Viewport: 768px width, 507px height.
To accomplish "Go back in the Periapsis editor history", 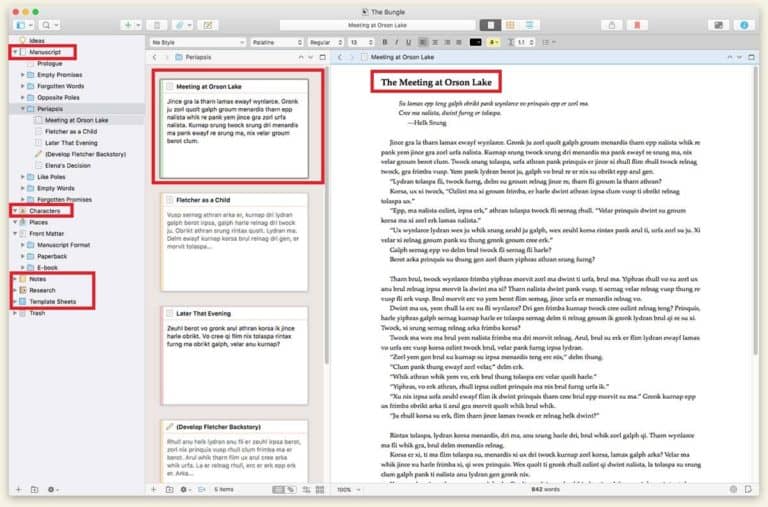I will (155, 57).
